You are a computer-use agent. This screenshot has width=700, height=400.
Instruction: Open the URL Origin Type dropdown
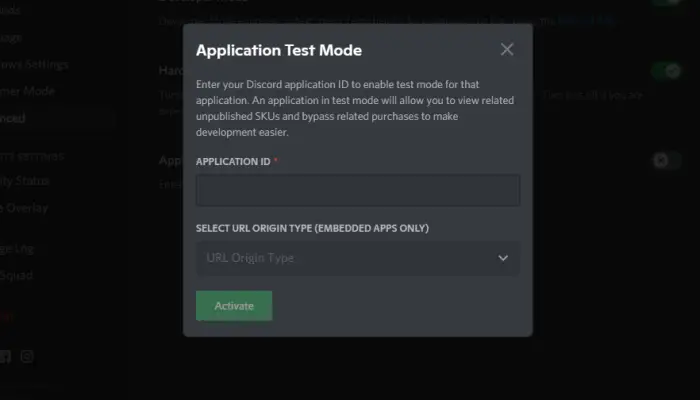[x=358, y=258]
